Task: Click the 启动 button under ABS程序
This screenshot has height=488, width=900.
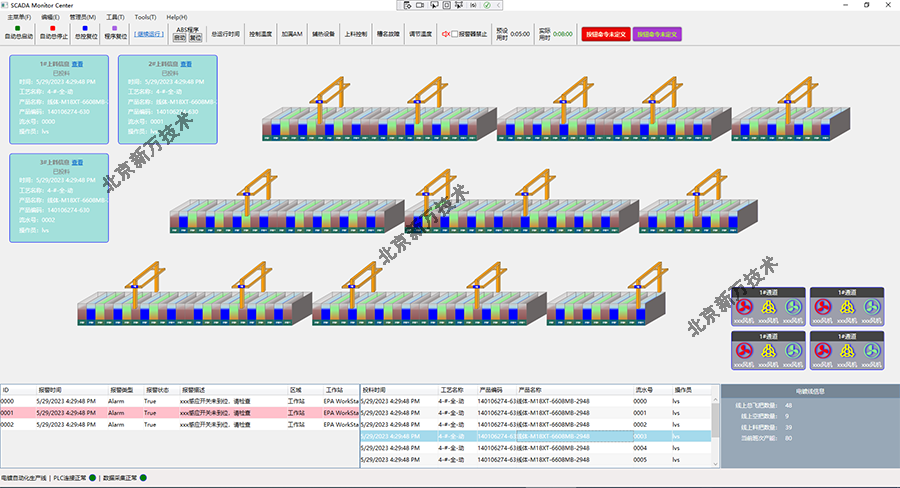Action: 180,38
